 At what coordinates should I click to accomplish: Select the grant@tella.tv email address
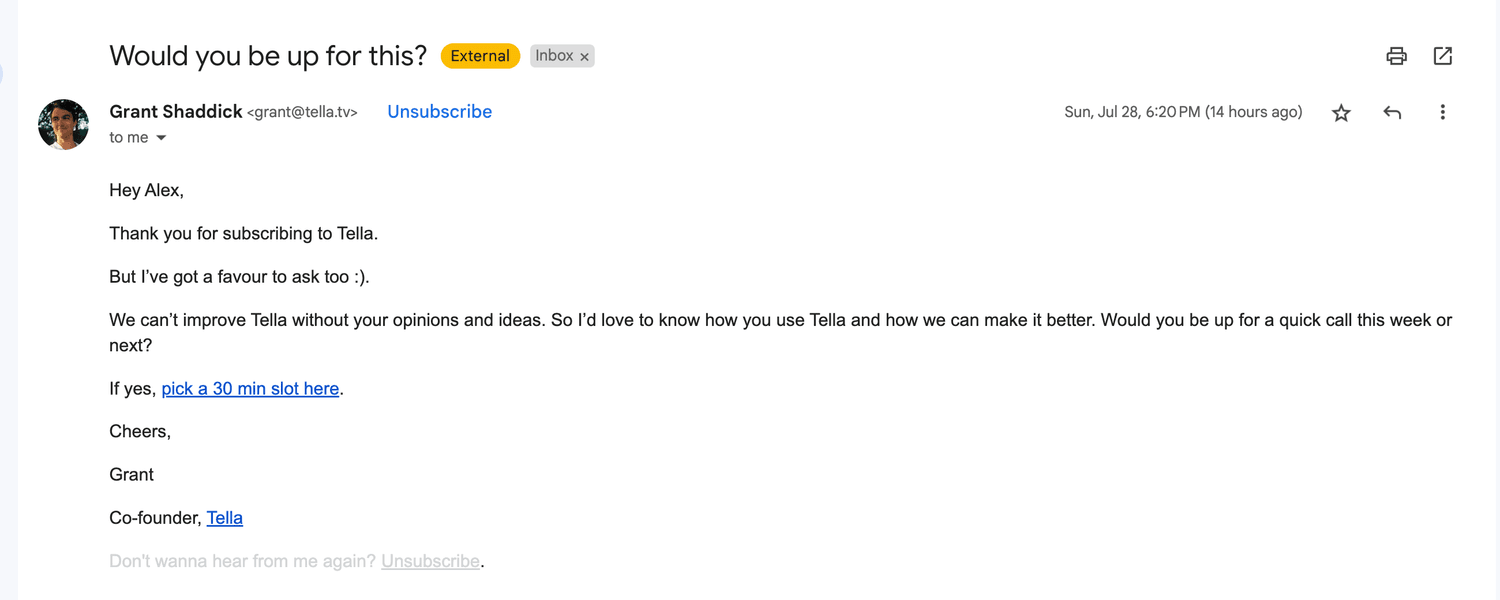click(x=302, y=113)
